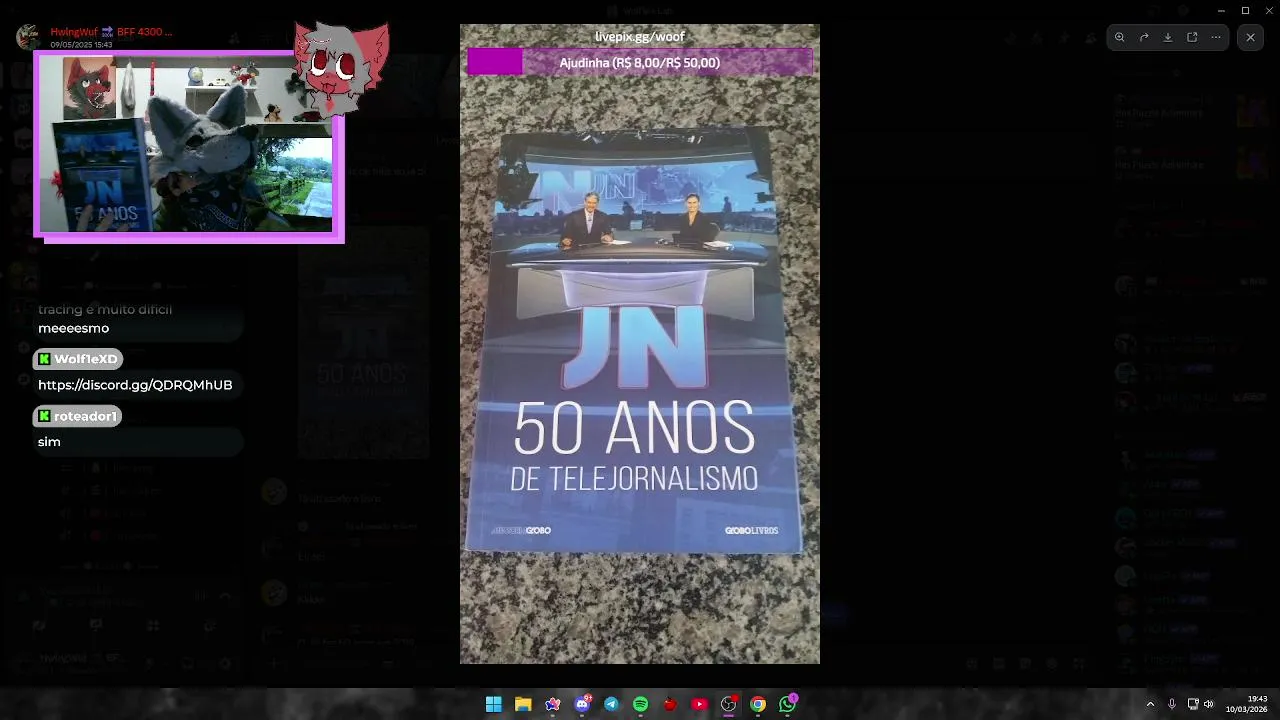Screen dimensions: 1280x720
Task: Download the image with the save icon
Action: pos(1168,37)
